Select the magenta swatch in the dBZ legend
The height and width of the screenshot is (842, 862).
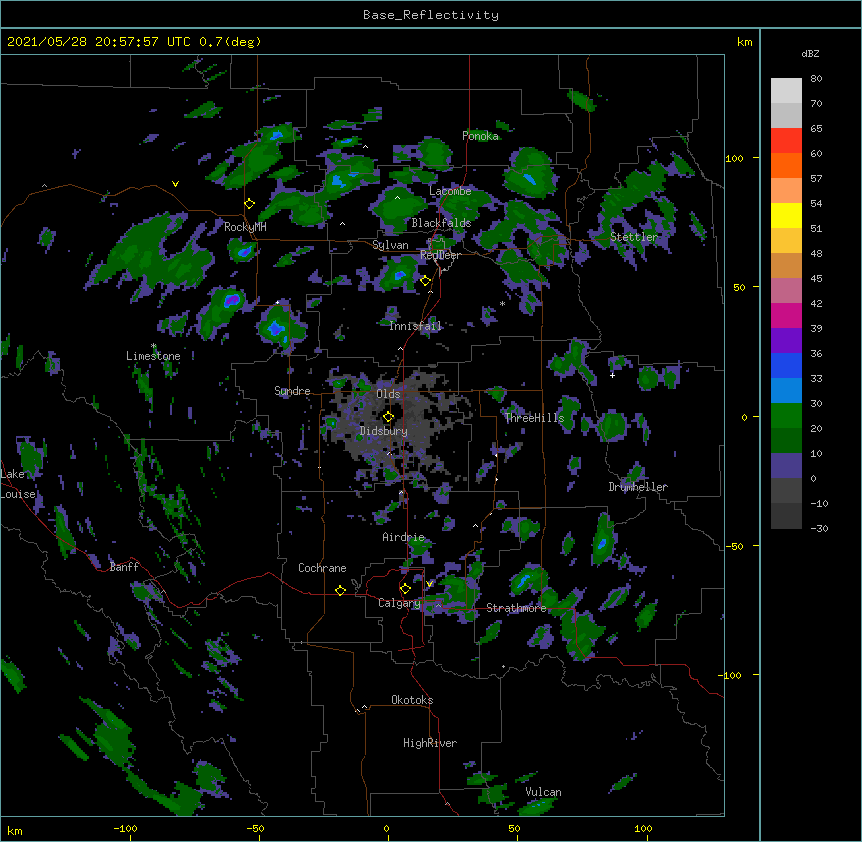[786, 315]
